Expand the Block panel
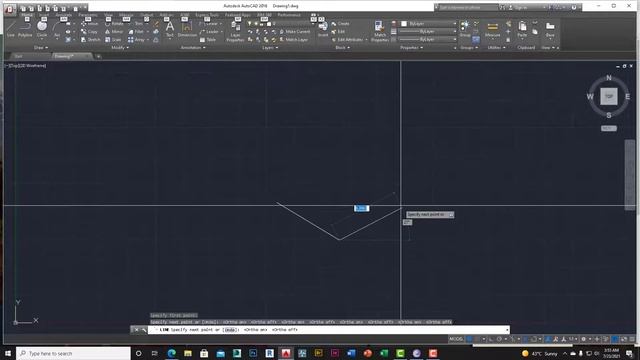 (x=342, y=48)
